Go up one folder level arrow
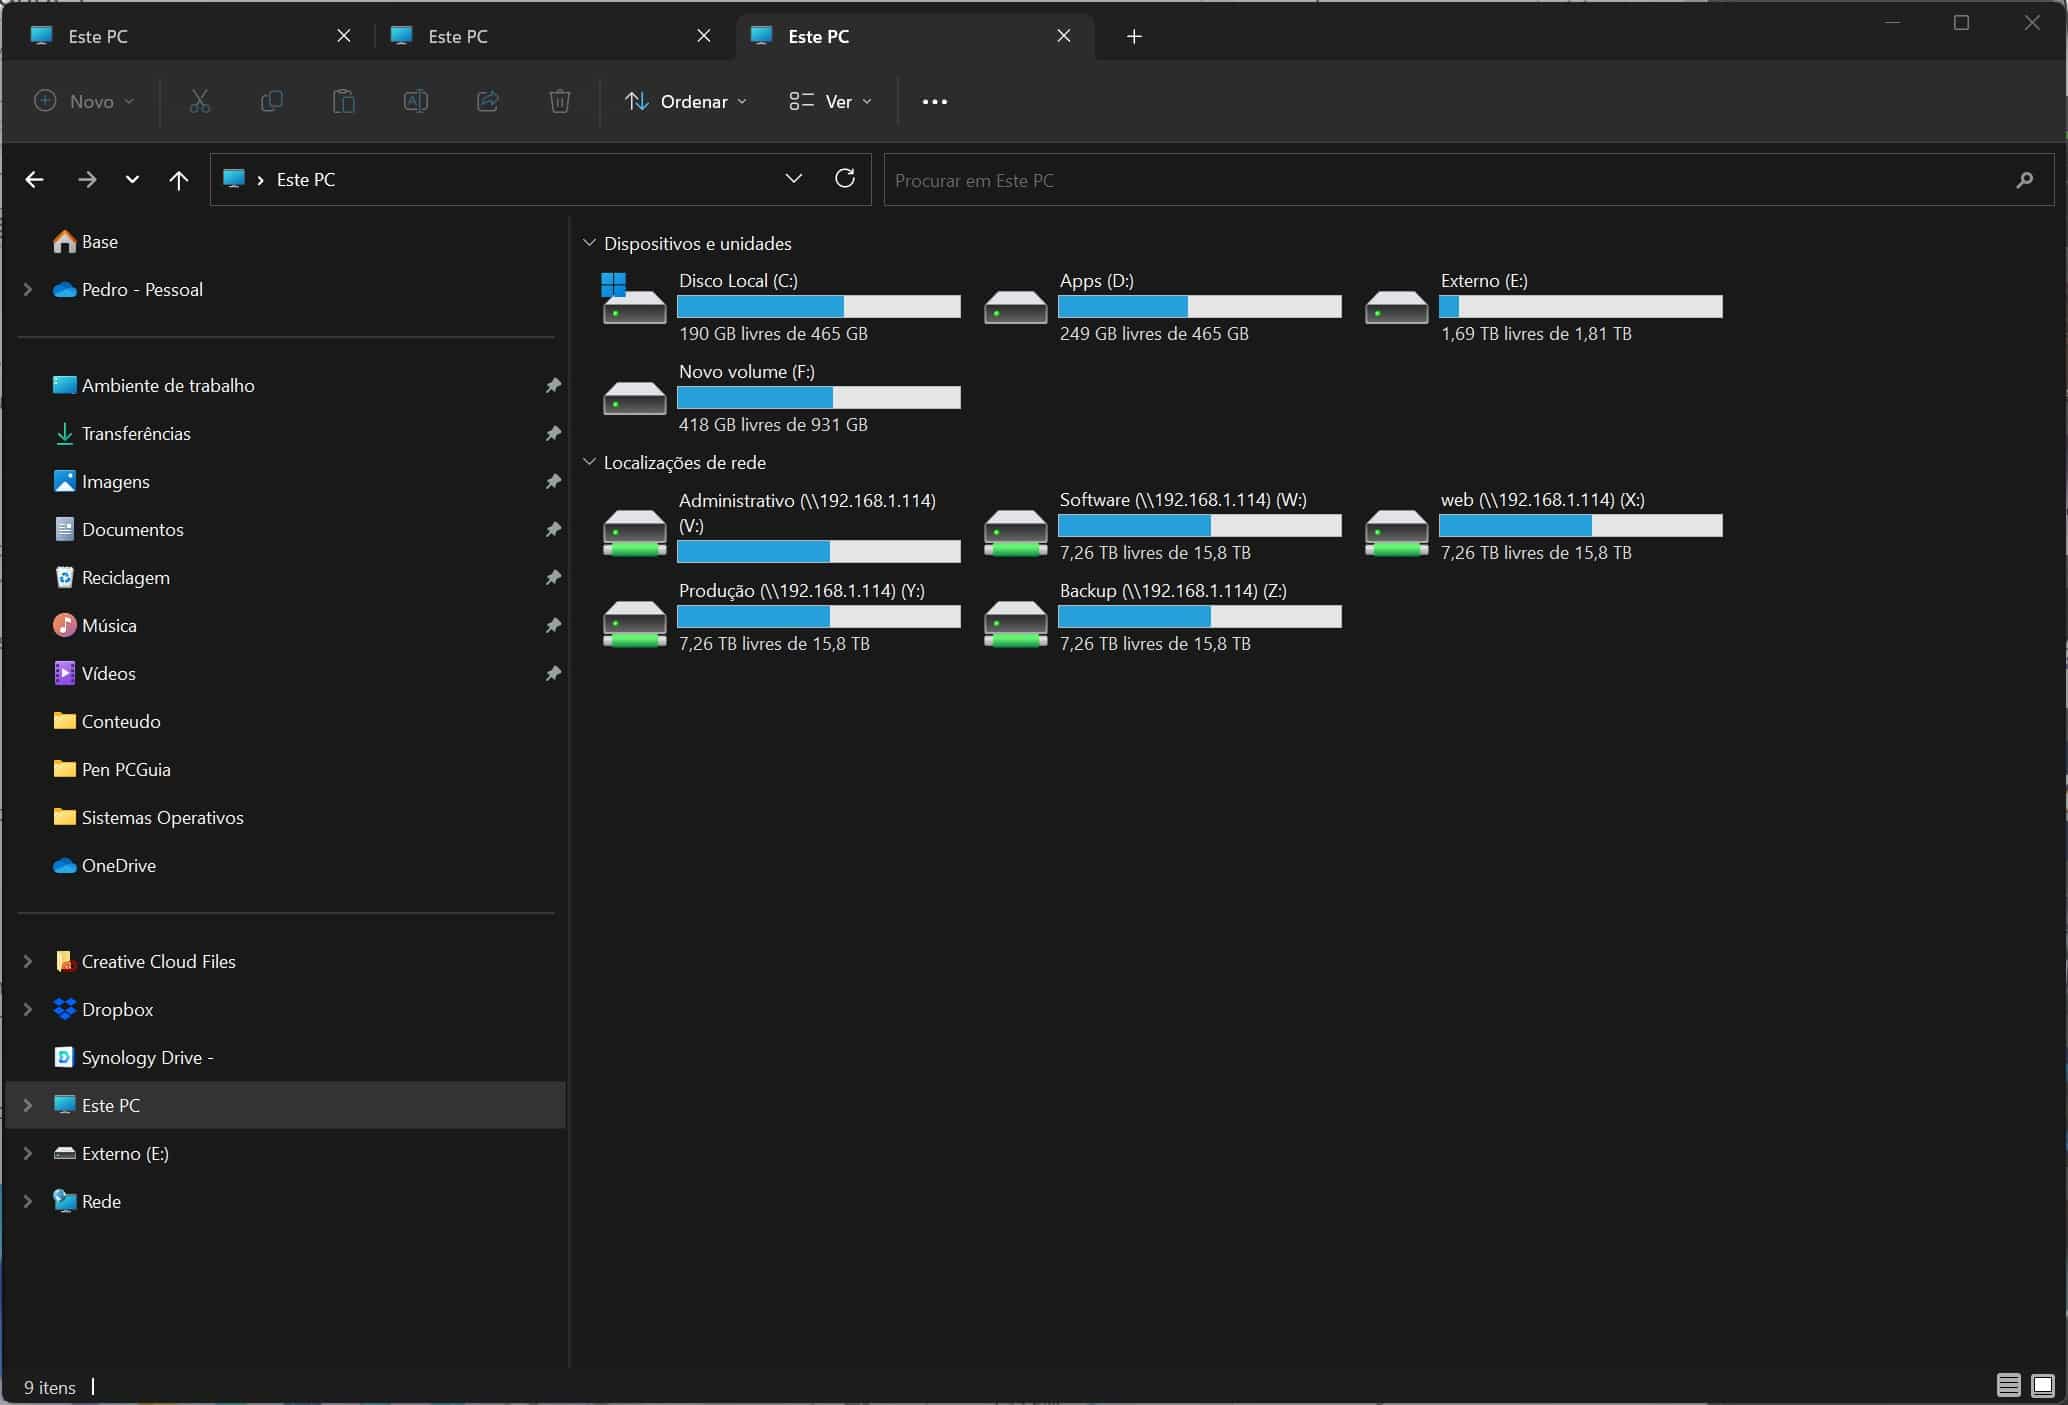This screenshot has height=1405, width=2068. click(x=178, y=180)
